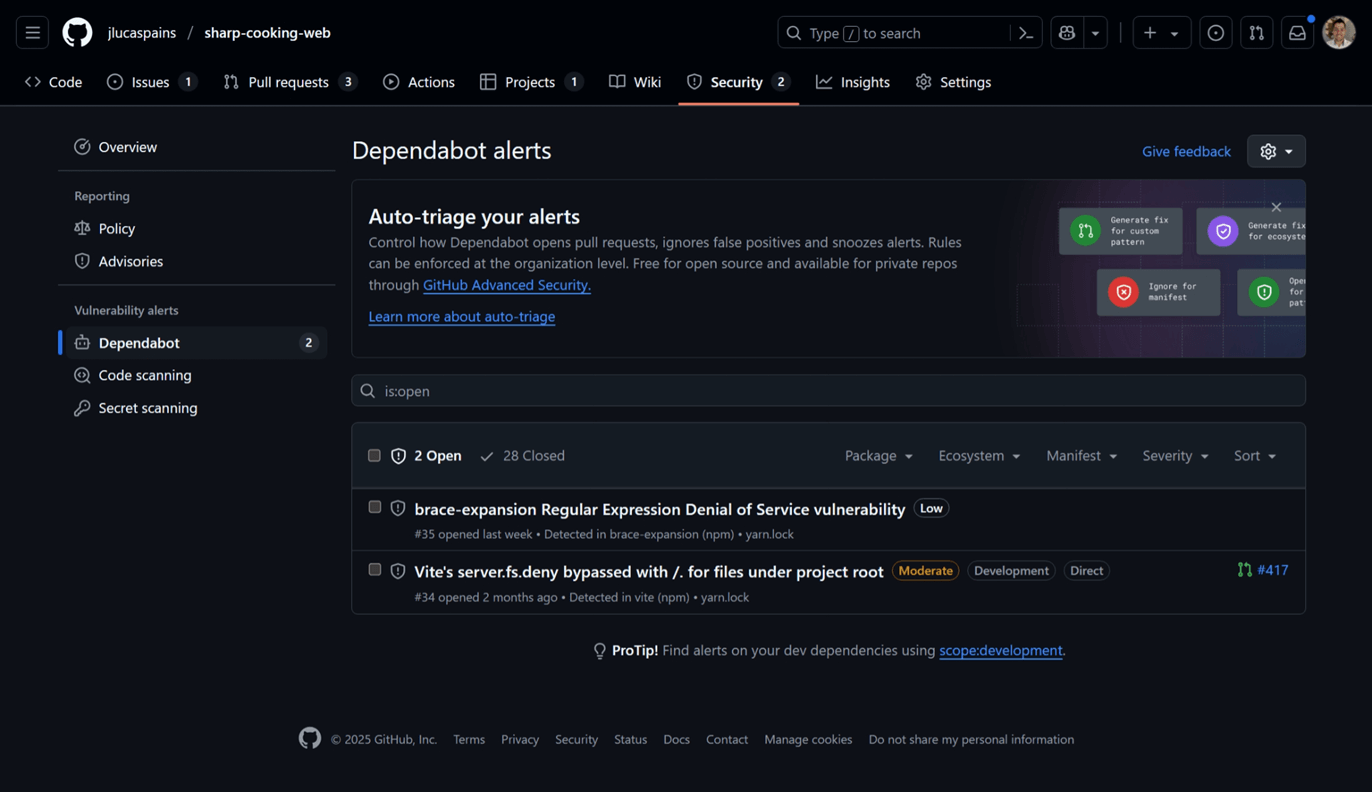Click the Low severity label
1372x792 pixels.
931,509
